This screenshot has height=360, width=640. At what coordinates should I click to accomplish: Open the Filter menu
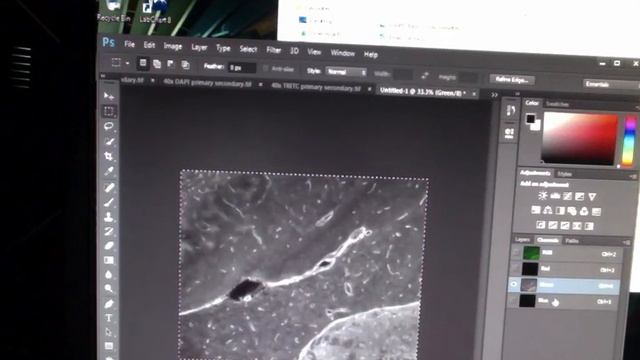pyautogui.click(x=273, y=50)
